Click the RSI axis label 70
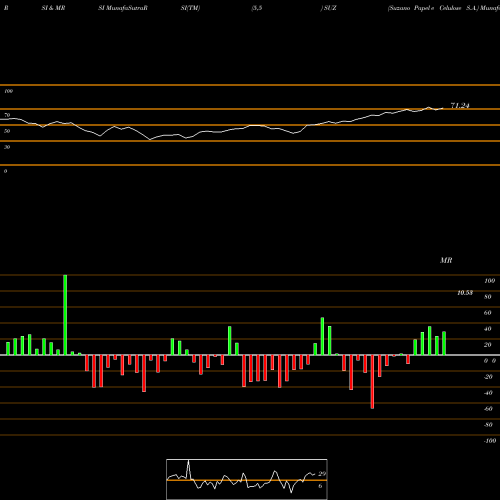The height and width of the screenshot is (500, 500). (x=7, y=115)
